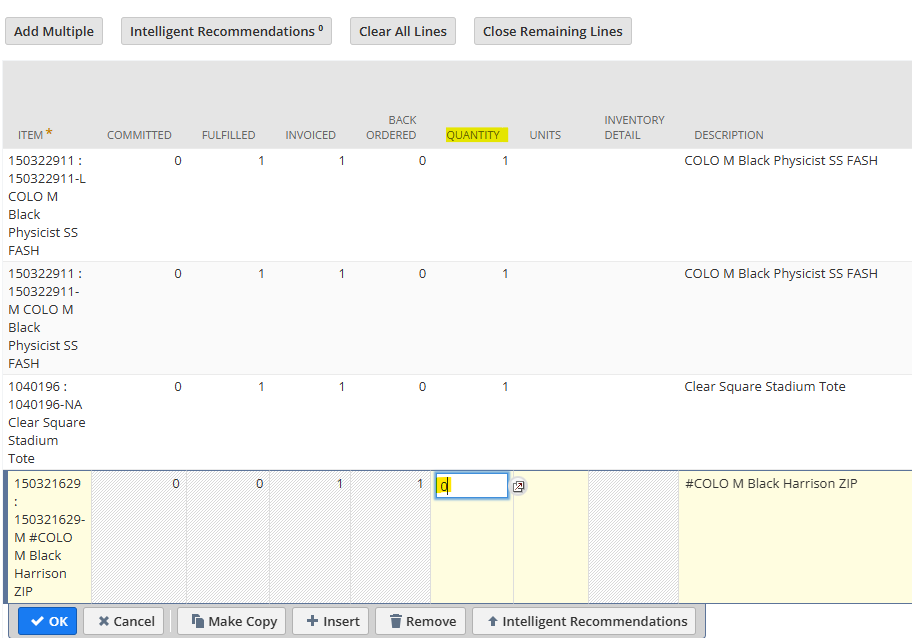Image resolution: width=912 pixels, height=638 pixels.
Task: Confirm the line with OK
Action: pyautogui.click(x=48, y=621)
